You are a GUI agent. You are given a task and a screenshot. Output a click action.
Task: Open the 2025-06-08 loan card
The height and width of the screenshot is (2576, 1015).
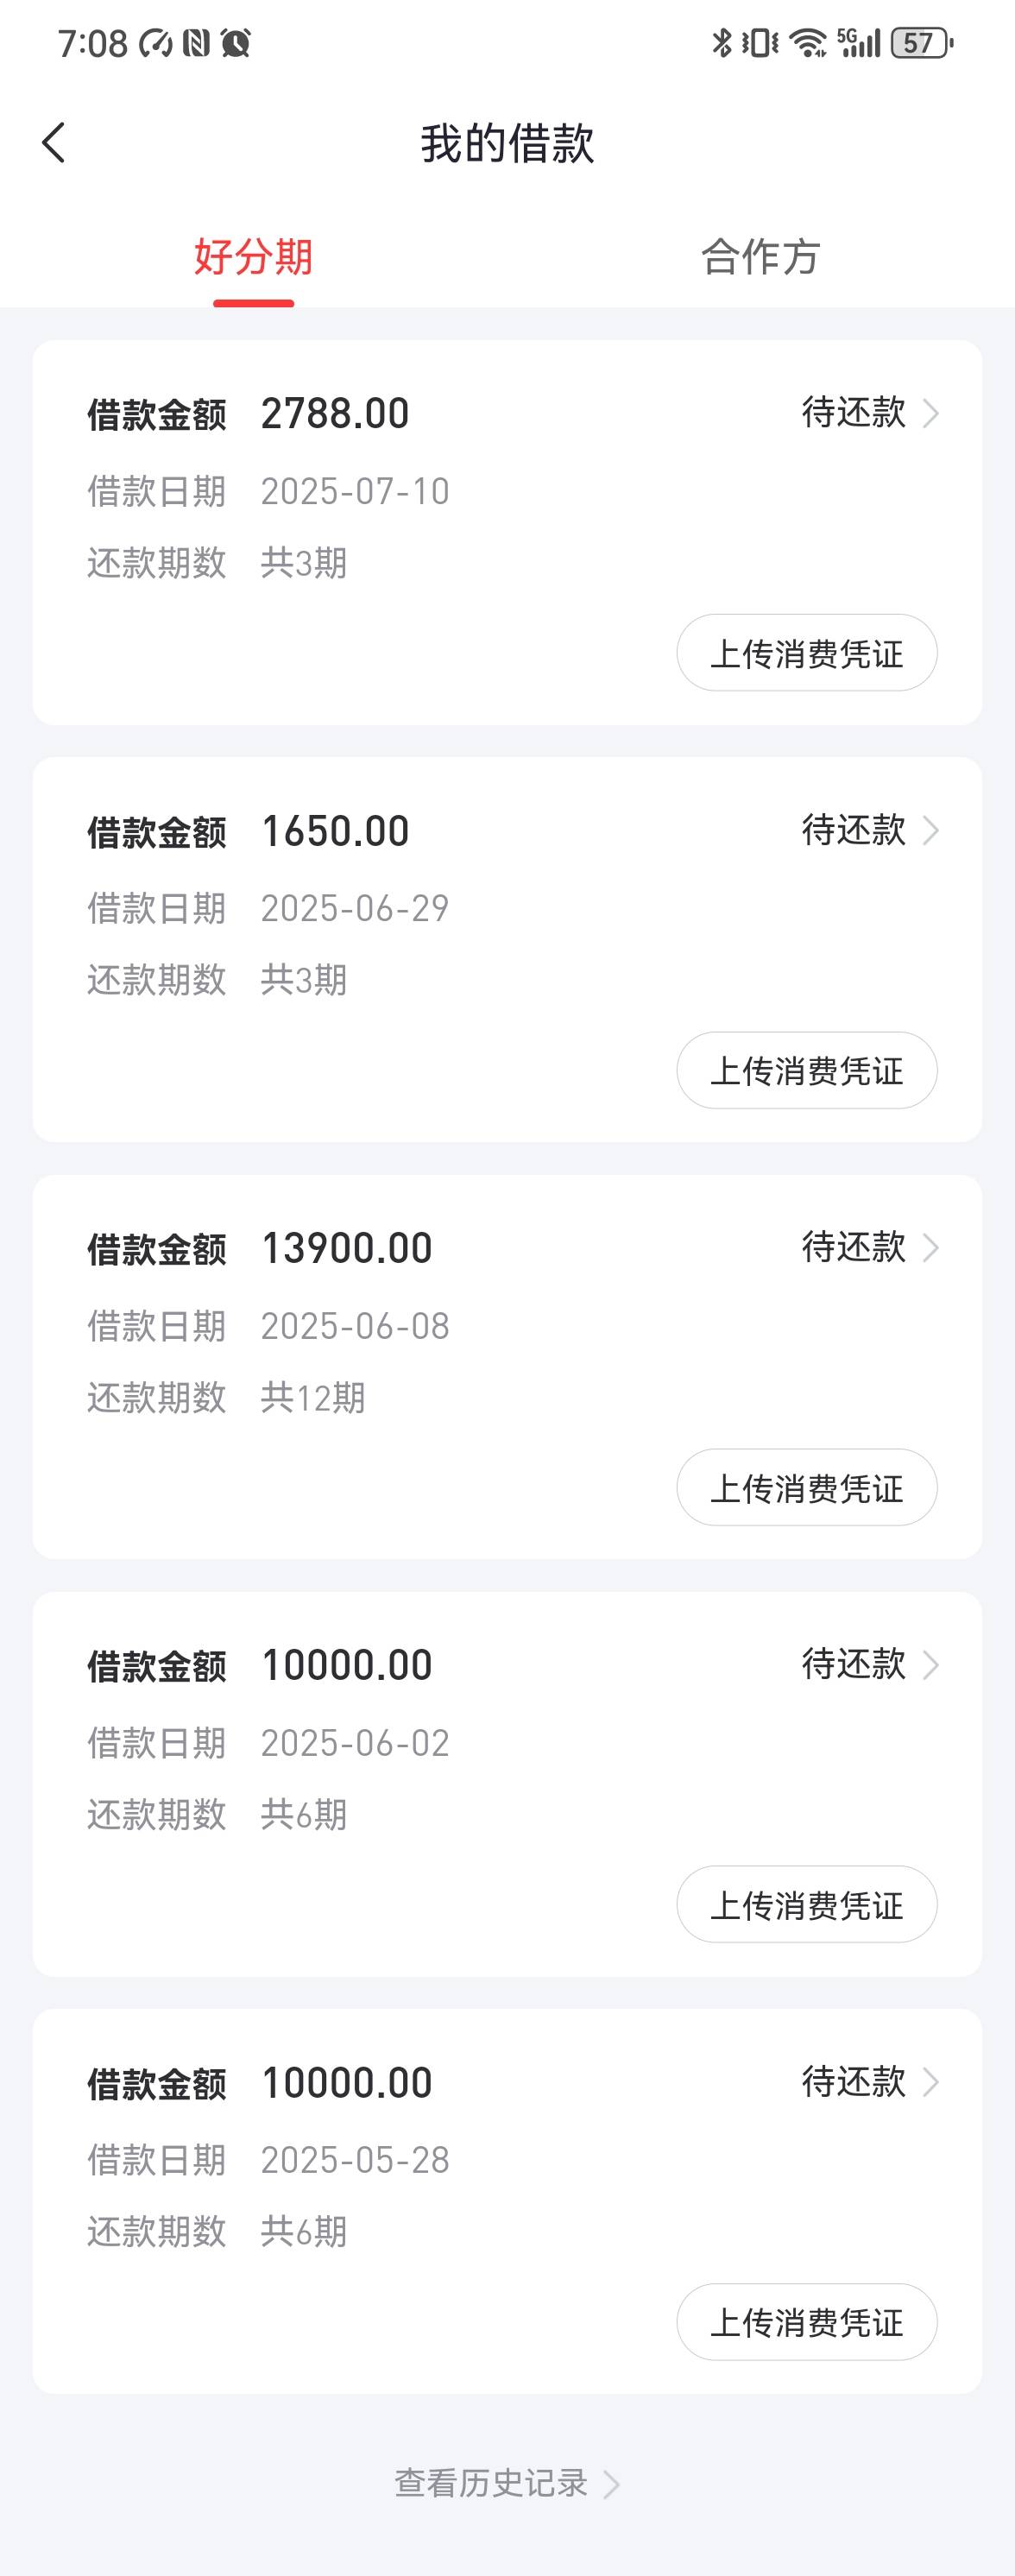tap(507, 1367)
